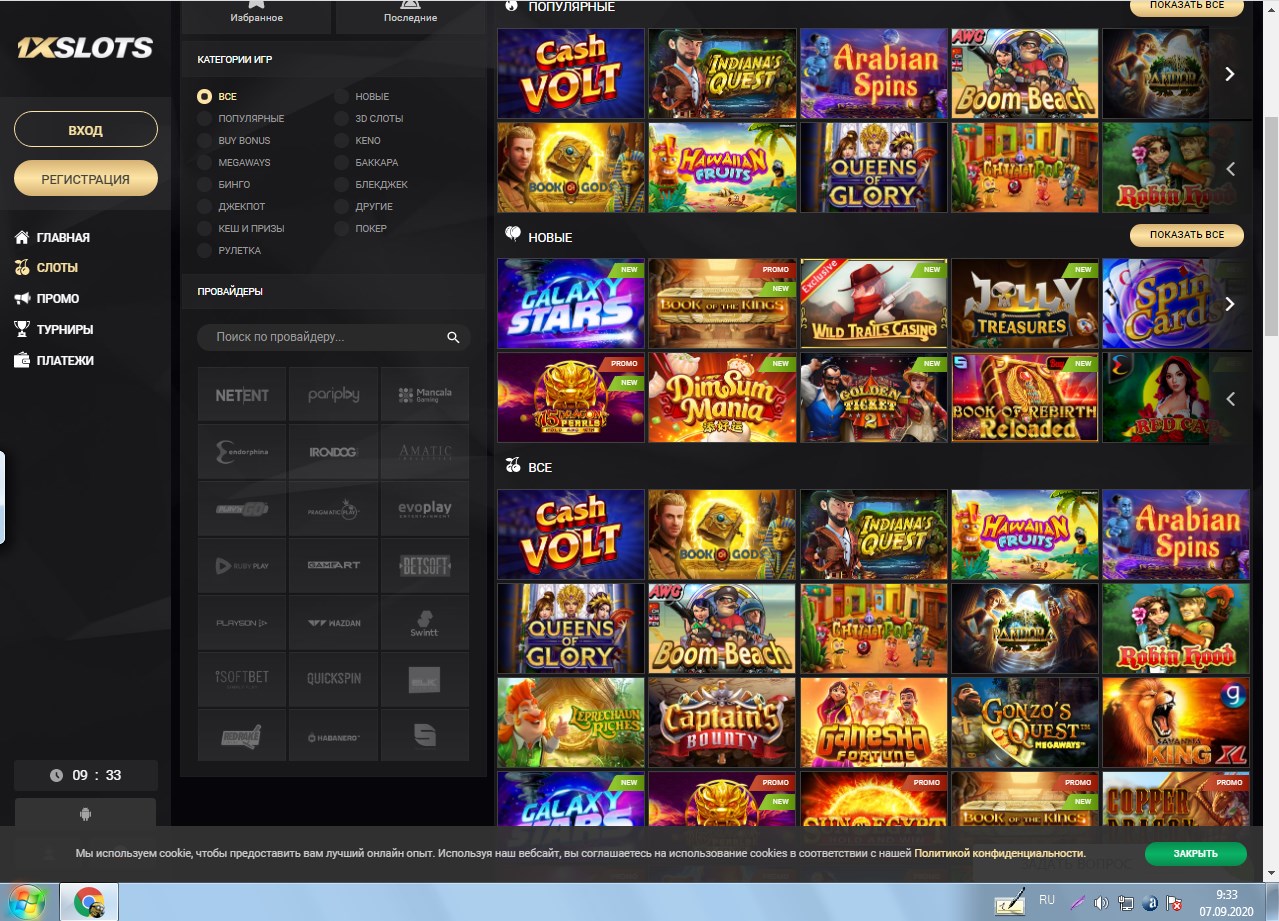Viewport: 1279px width, 921px height.
Task: Select the iSoftBet provider logo
Action: tap(242, 680)
